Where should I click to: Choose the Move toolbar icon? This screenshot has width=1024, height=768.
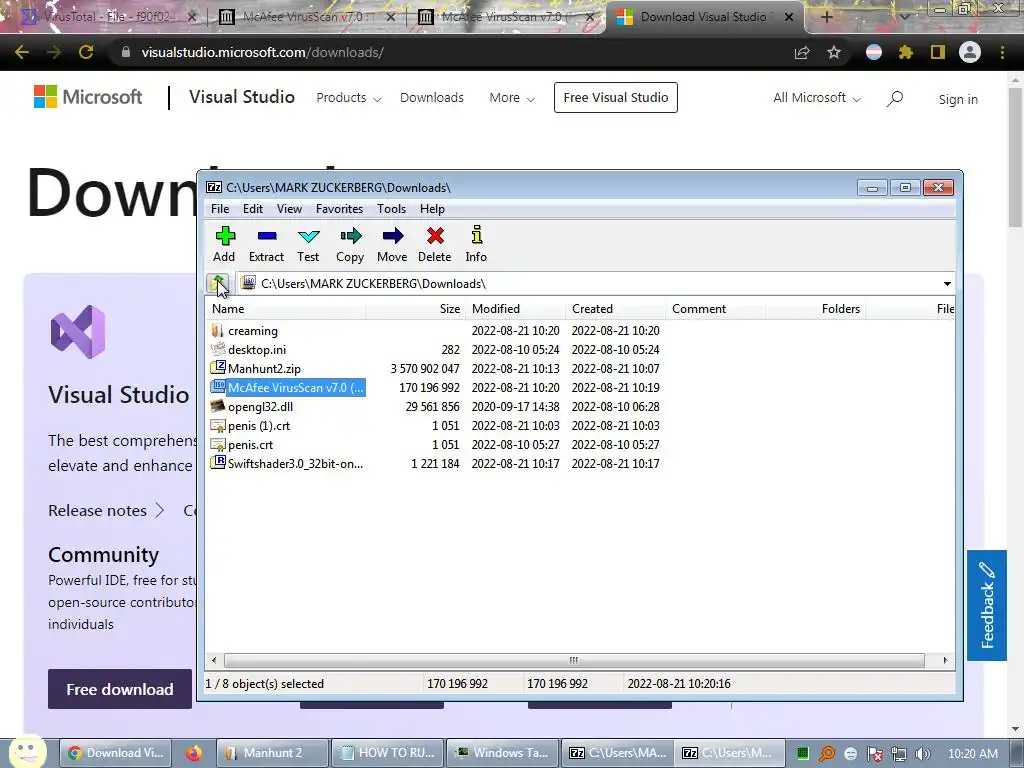point(392,244)
